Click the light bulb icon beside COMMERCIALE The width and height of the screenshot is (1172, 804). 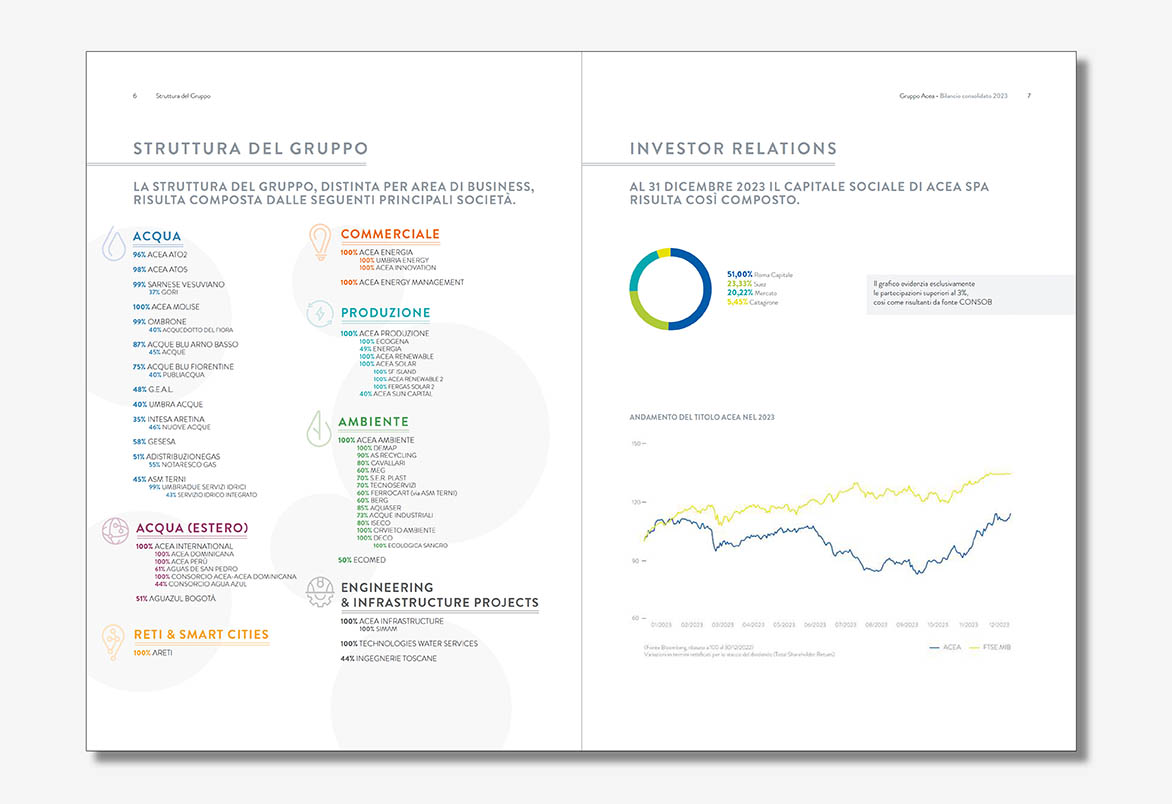(x=320, y=242)
